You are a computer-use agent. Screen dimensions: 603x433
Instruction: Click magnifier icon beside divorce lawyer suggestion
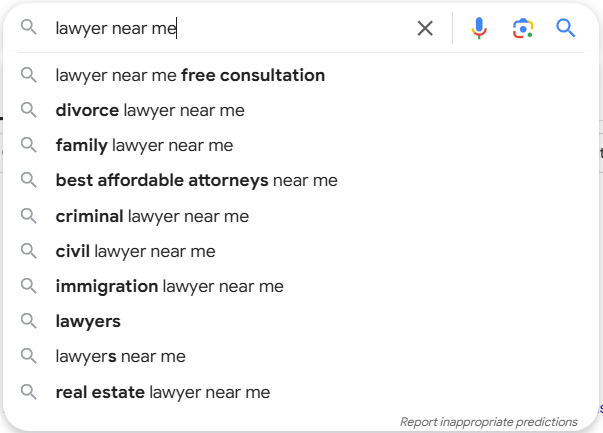(29, 110)
